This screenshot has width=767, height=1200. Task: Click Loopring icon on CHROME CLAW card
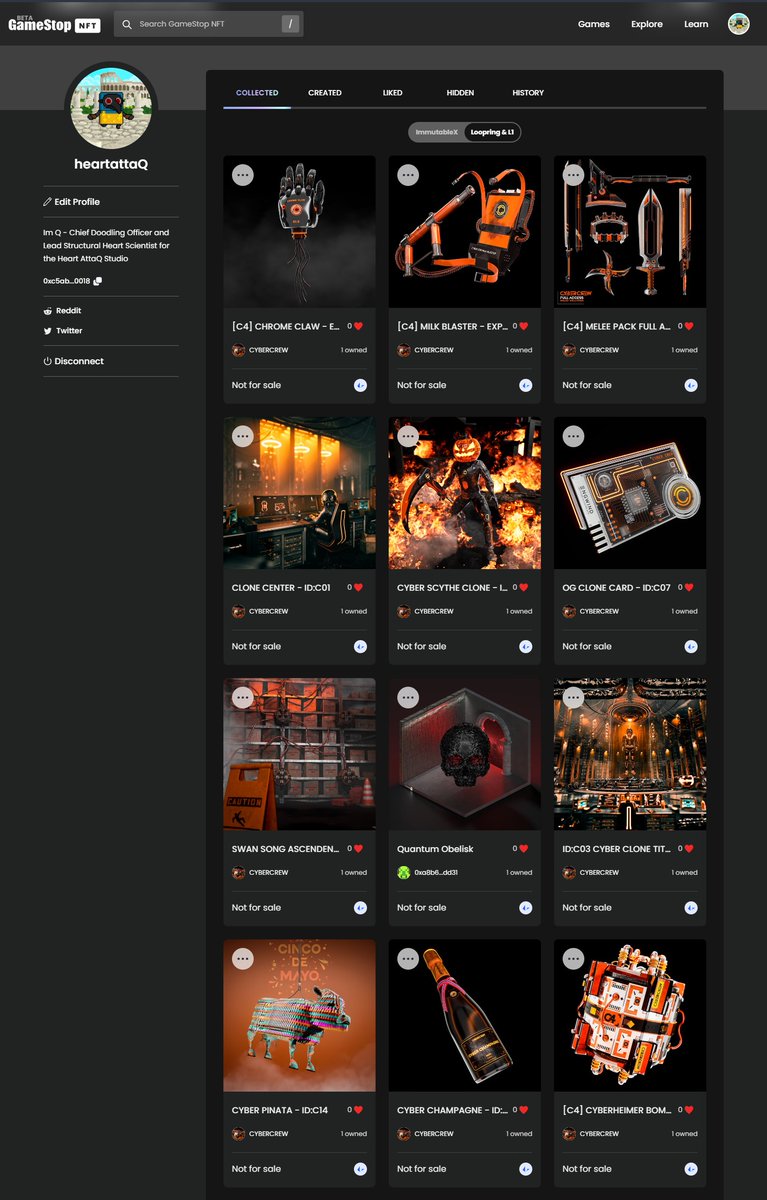click(360, 385)
